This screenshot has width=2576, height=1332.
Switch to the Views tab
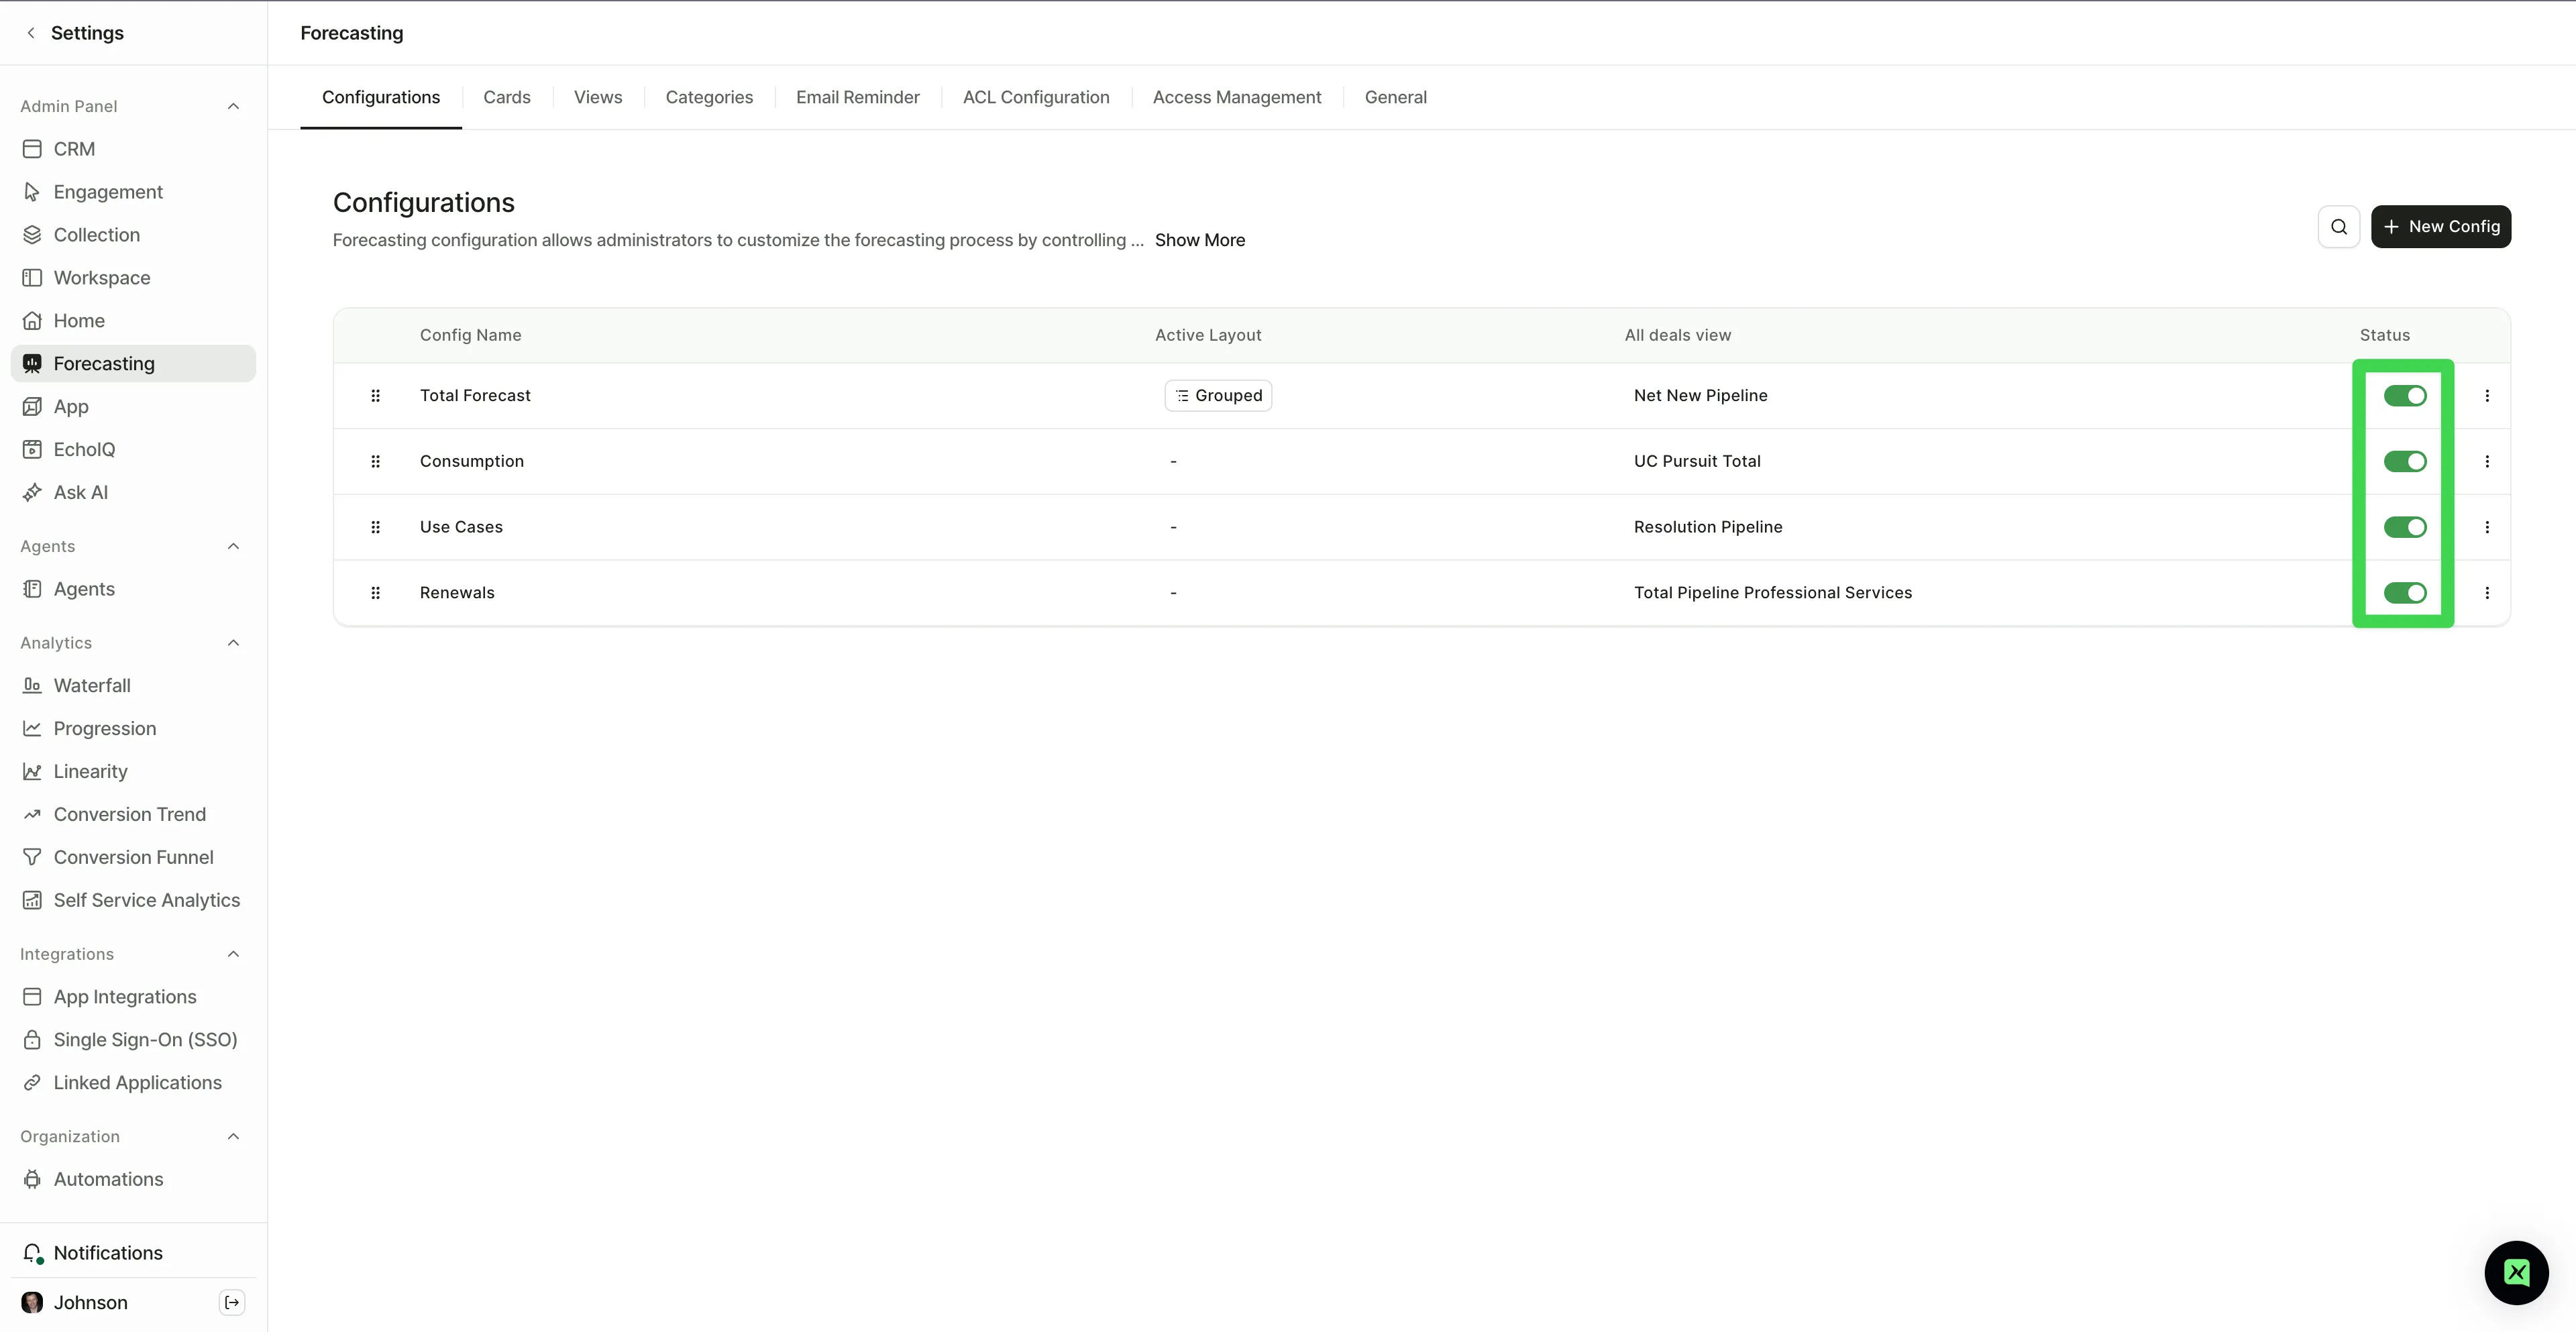(x=598, y=97)
